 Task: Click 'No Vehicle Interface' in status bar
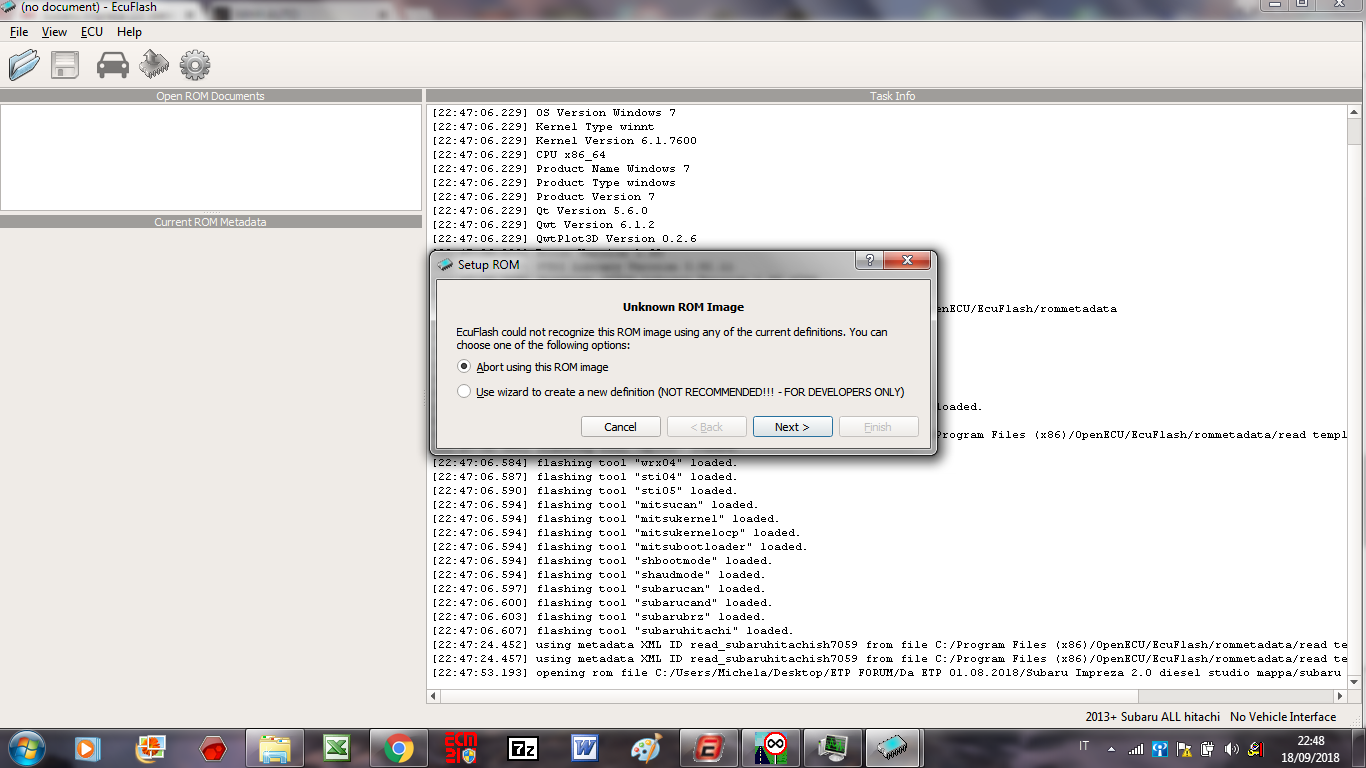(x=1283, y=717)
